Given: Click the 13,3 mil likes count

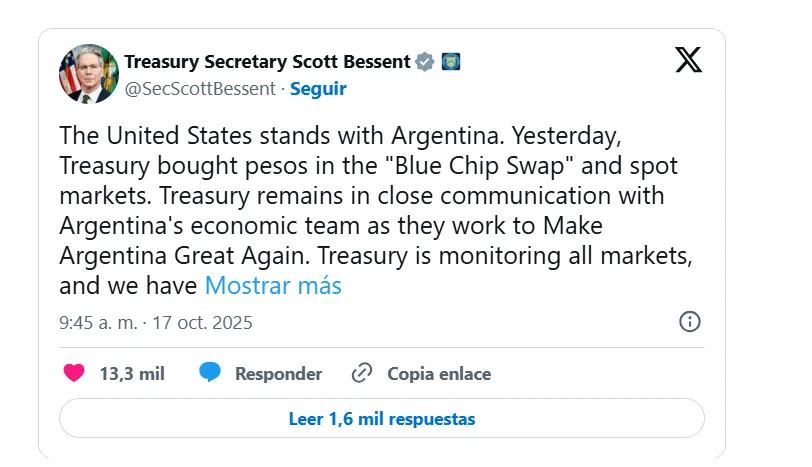Looking at the screenshot, I should pos(132,374).
